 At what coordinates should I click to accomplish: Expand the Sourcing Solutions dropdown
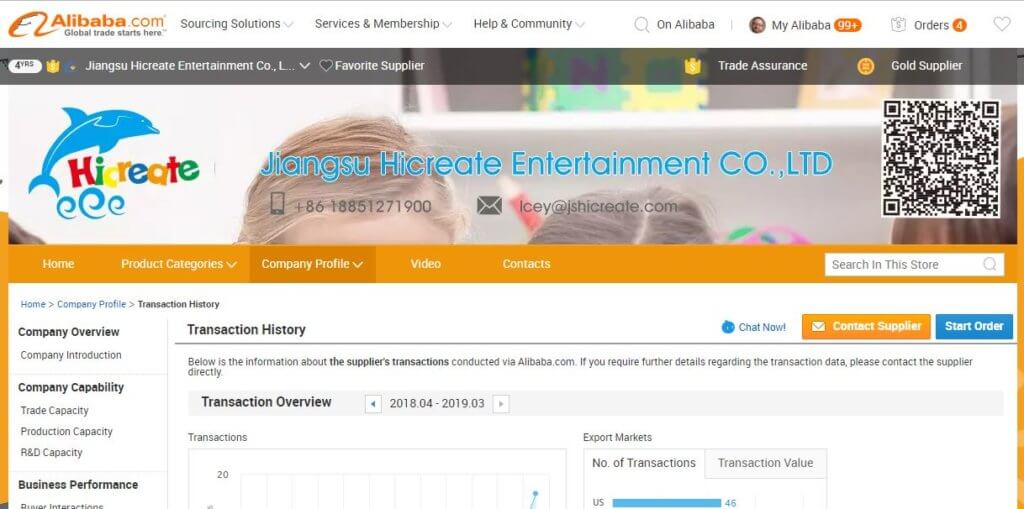click(237, 24)
